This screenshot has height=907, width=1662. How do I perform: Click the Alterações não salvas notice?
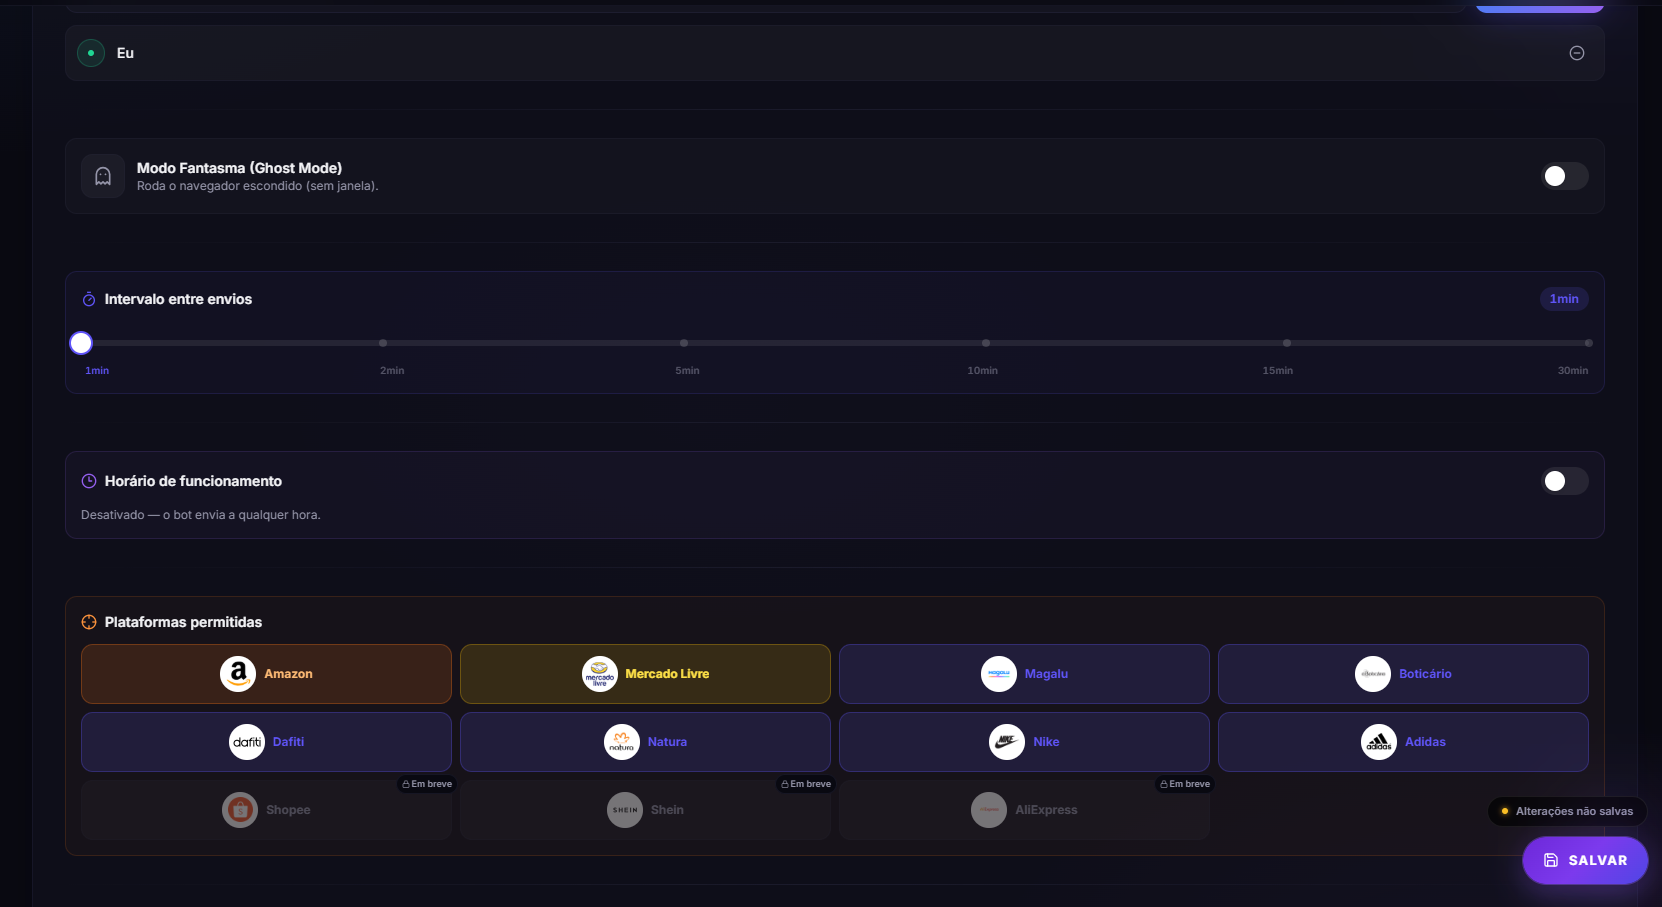point(1567,811)
